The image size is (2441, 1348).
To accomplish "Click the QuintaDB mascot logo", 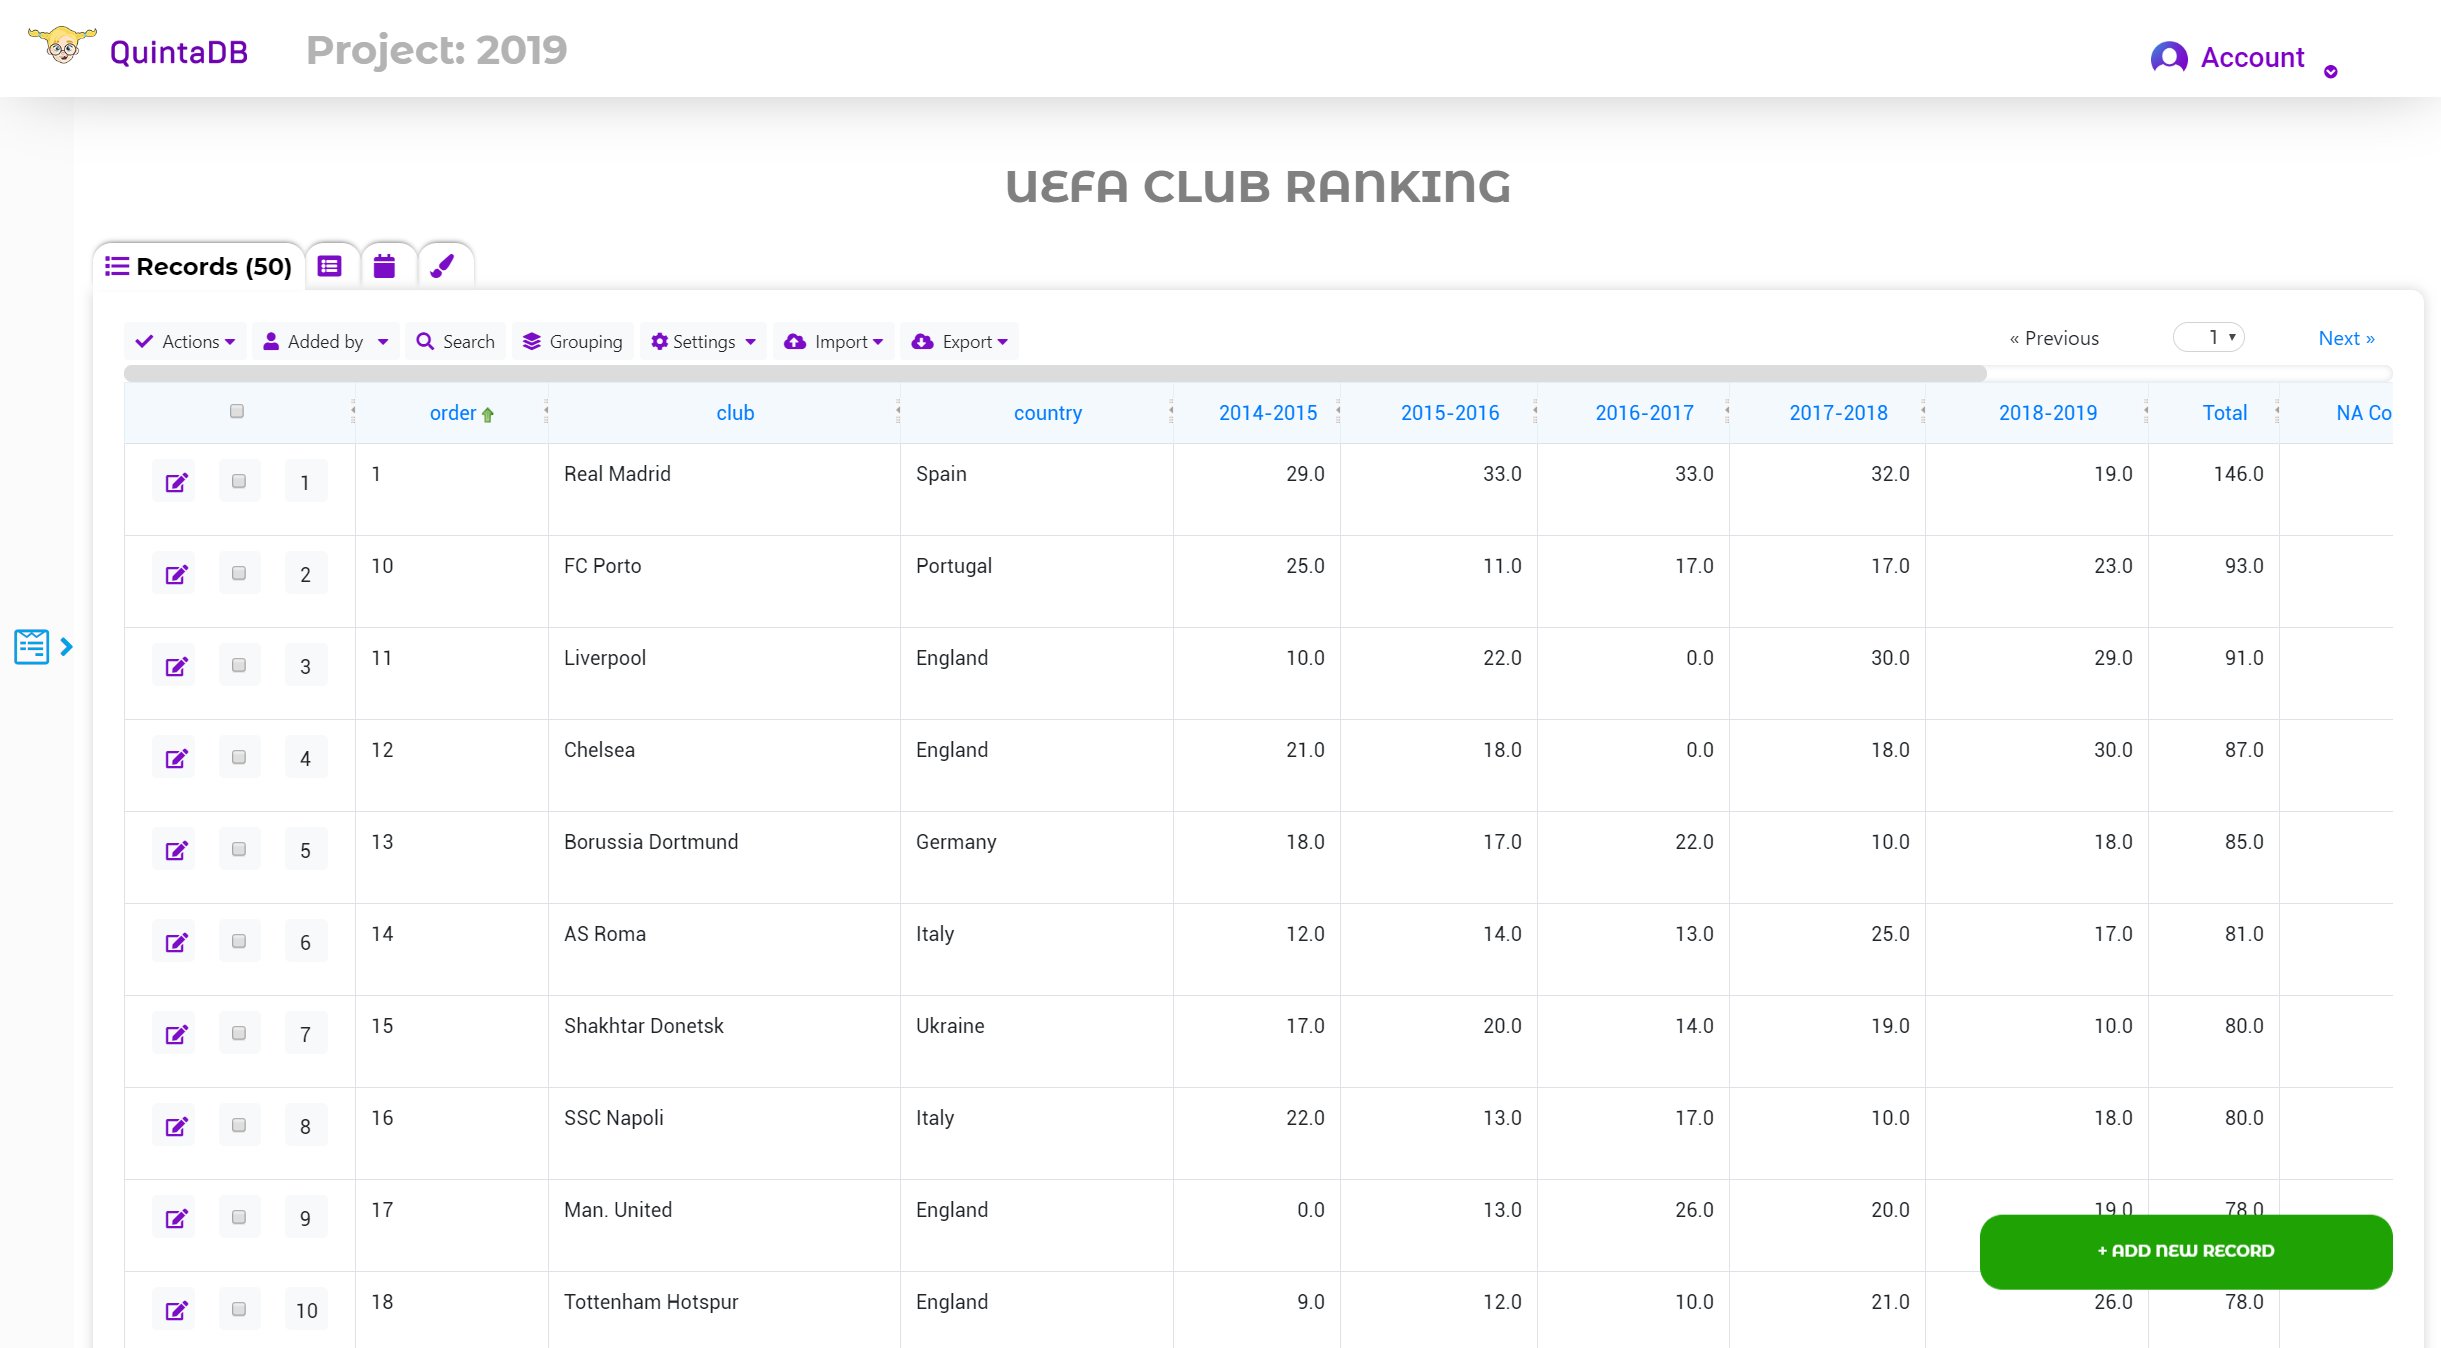I will click(62, 46).
